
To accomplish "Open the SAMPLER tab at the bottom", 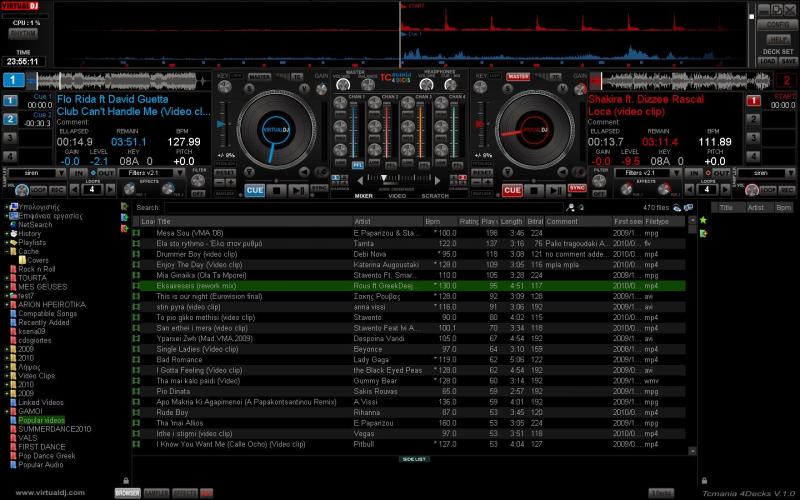I will tap(156, 493).
